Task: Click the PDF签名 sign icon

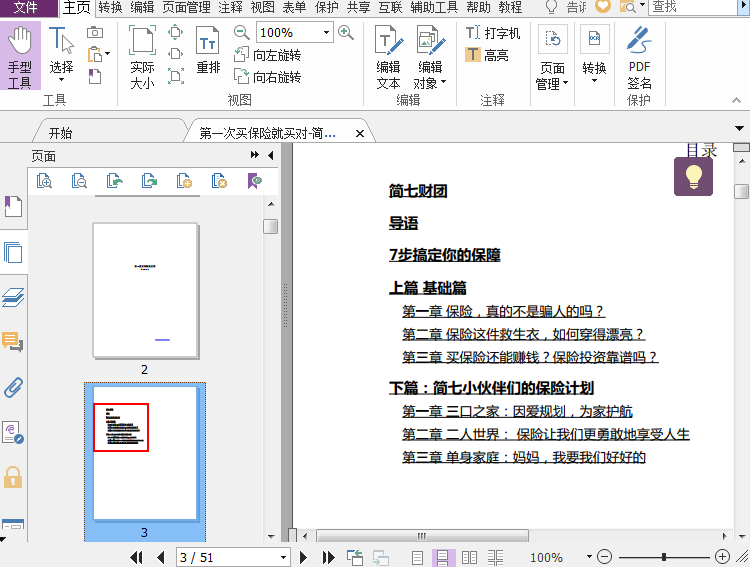Action: pos(640,56)
